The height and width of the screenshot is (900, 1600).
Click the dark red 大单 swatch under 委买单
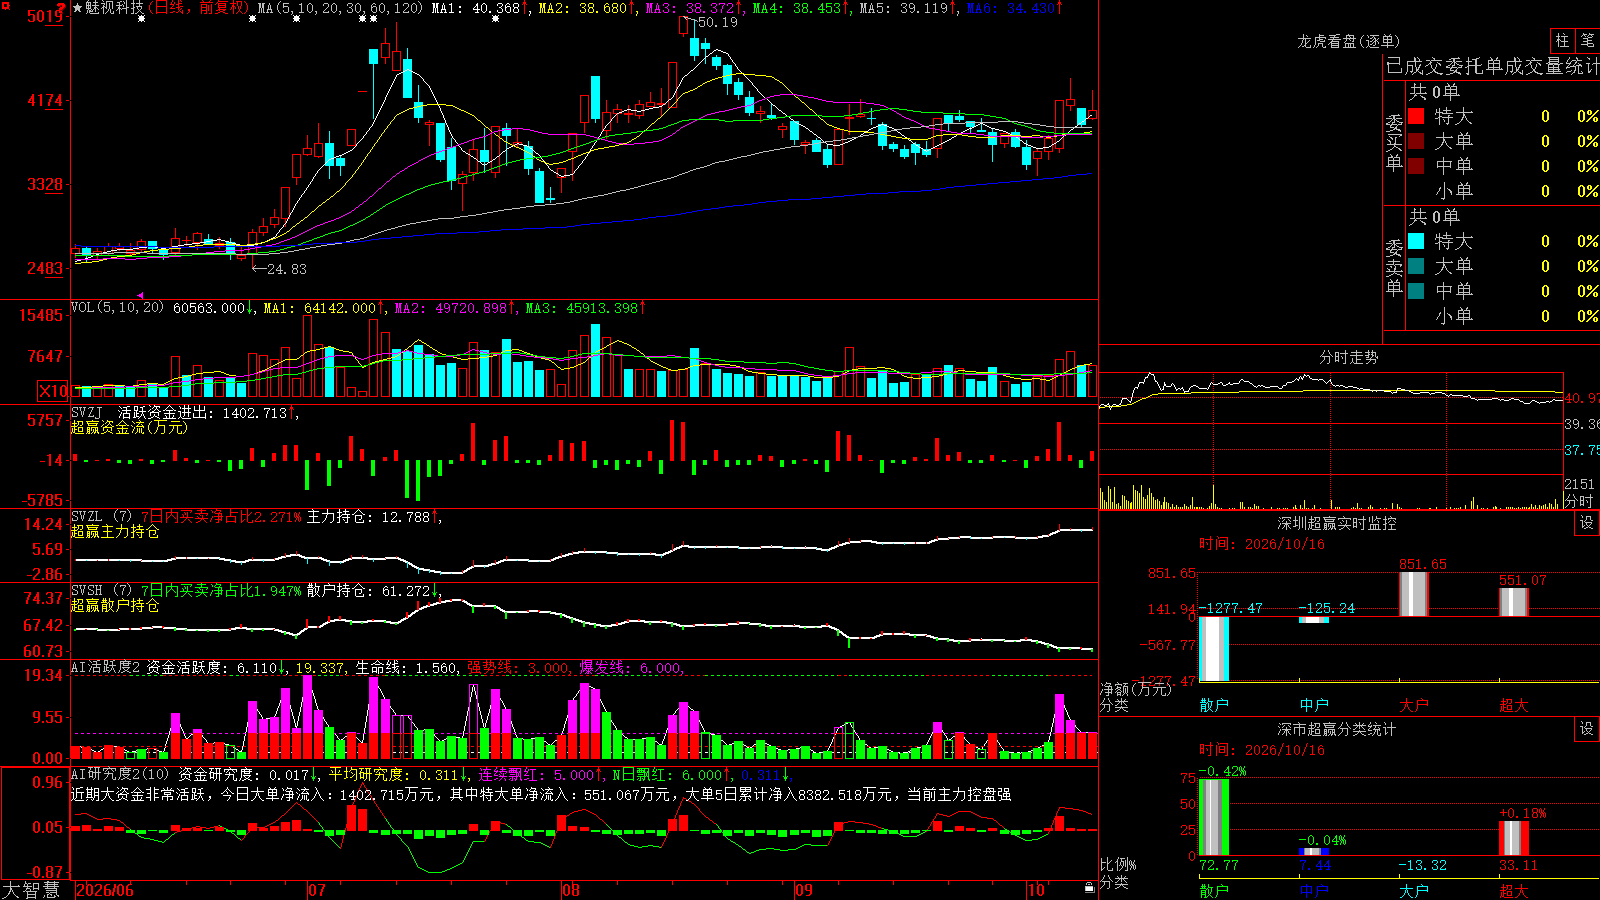(1416, 141)
